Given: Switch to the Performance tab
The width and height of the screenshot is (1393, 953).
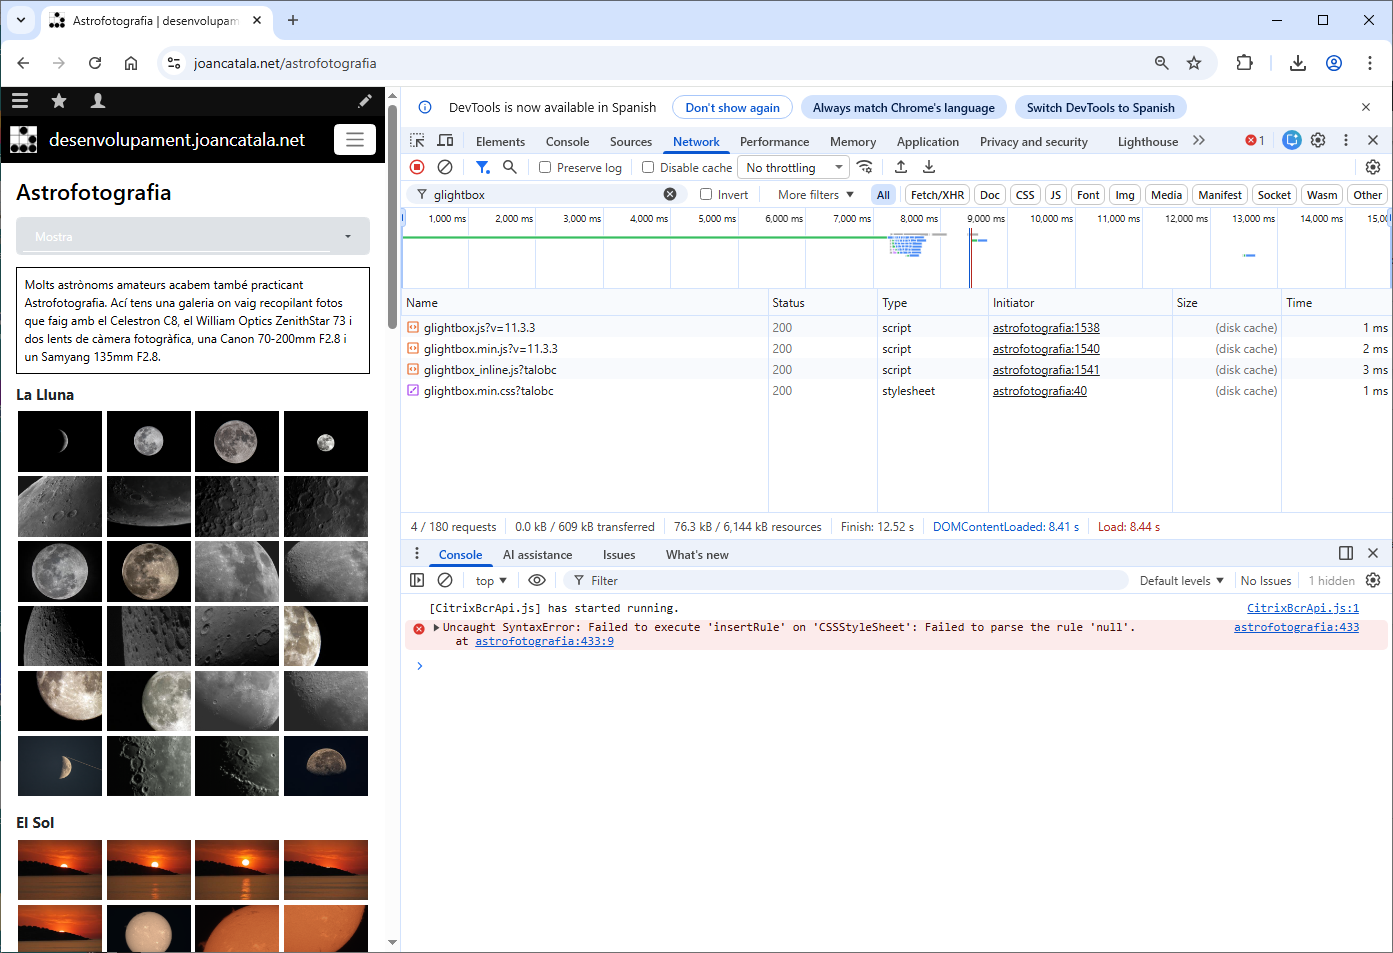Looking at the screenshot, I should pos(775,141).
